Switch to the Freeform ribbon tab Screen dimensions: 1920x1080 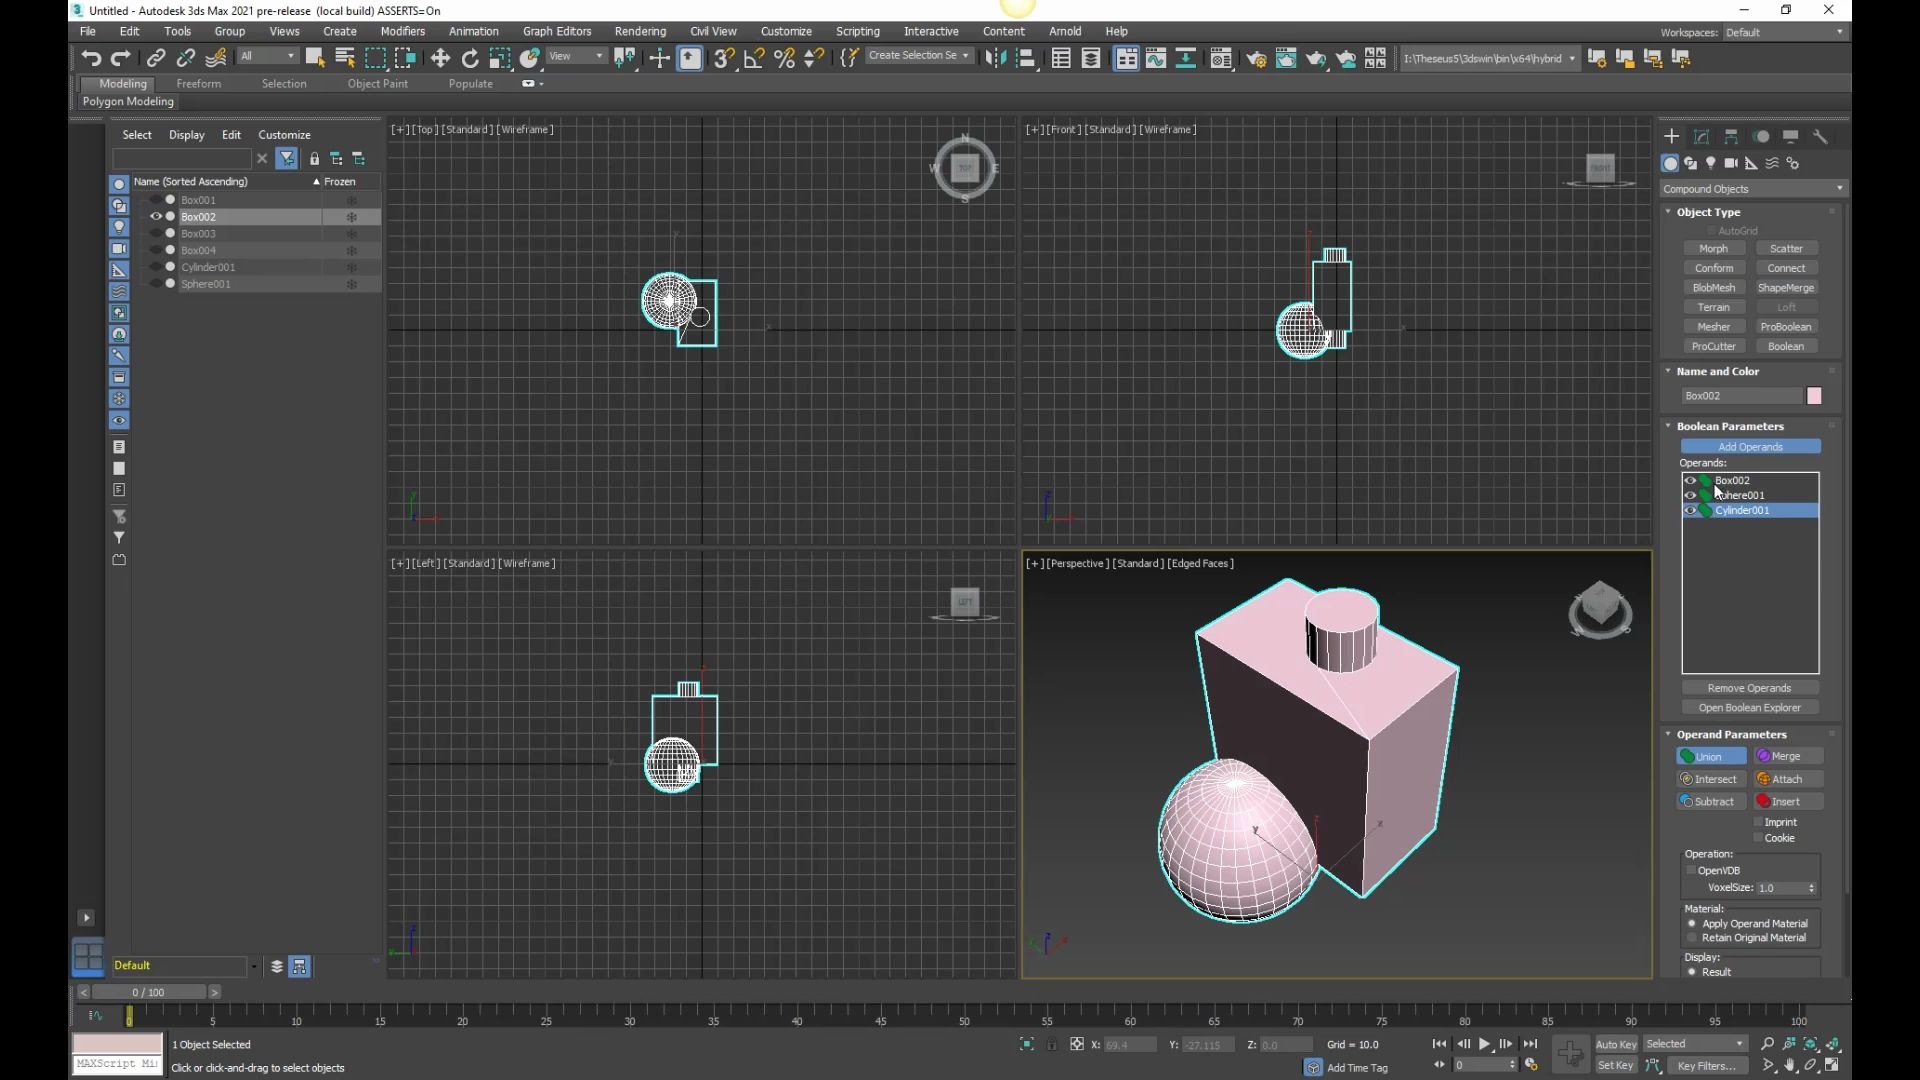[199, 84]
